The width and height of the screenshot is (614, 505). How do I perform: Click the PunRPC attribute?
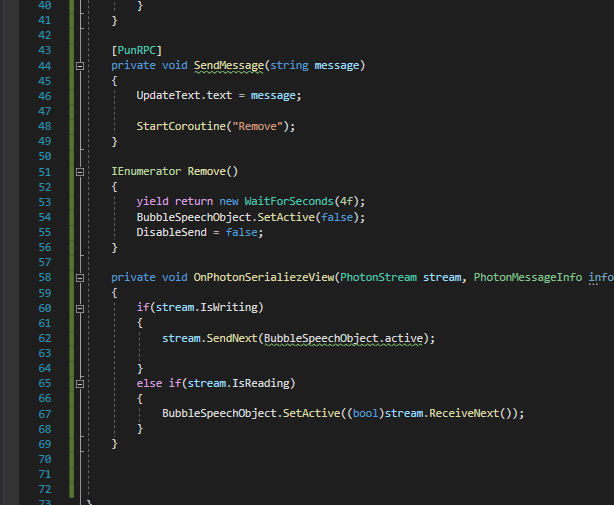(x=137, y=50)
